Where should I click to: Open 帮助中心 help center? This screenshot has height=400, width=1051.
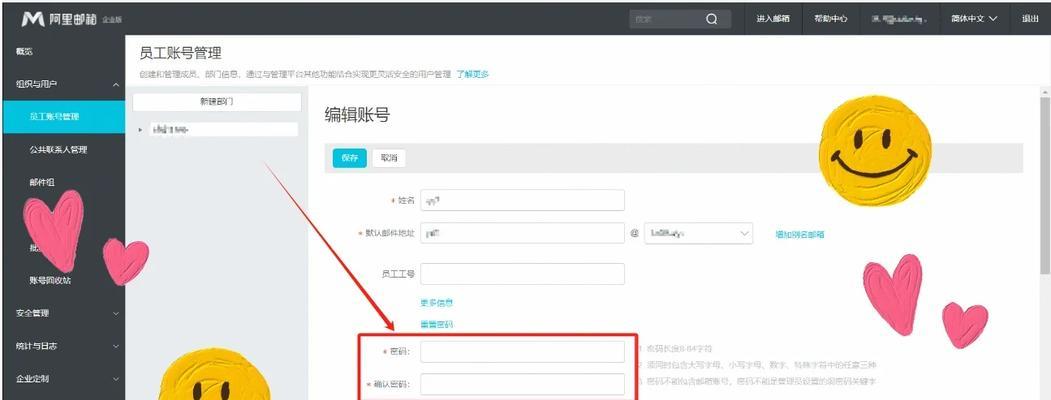point(830,19)
